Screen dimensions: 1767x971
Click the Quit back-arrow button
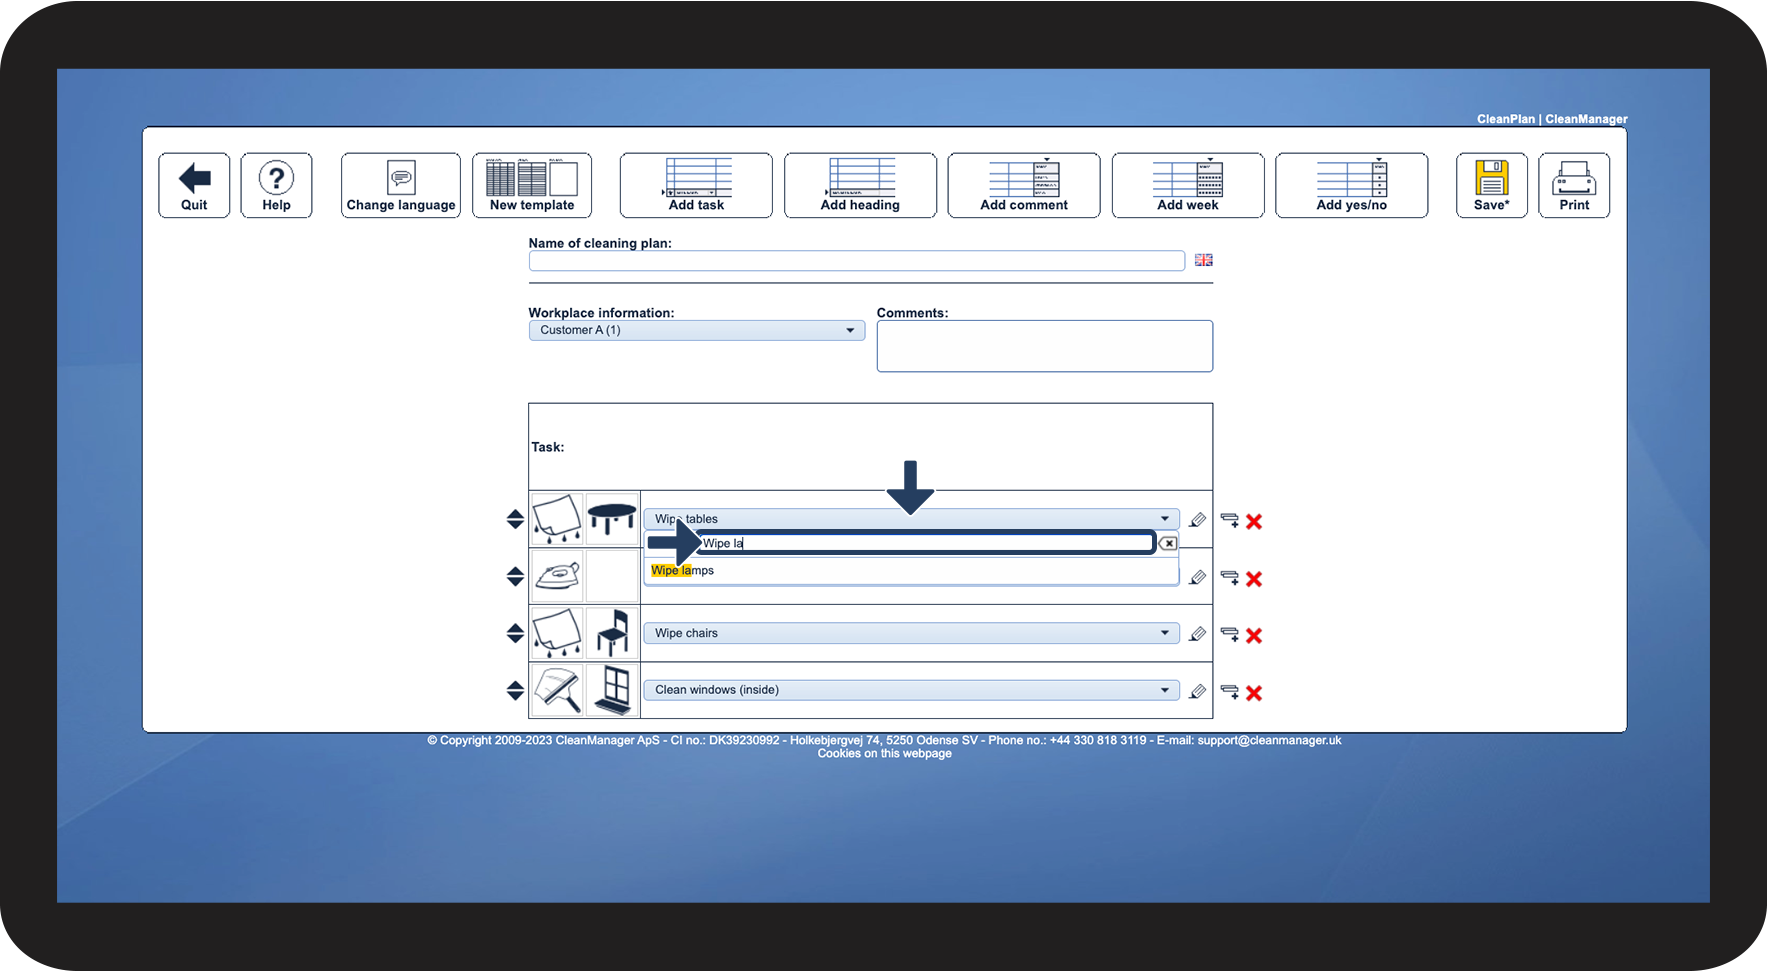pos(194,185)
